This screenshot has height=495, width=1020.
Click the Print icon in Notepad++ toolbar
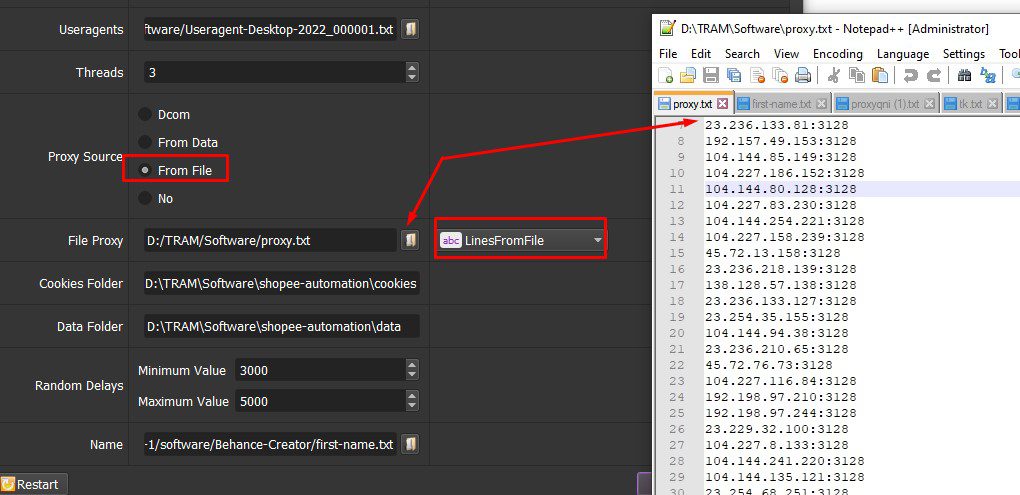[x=803, y=75]
